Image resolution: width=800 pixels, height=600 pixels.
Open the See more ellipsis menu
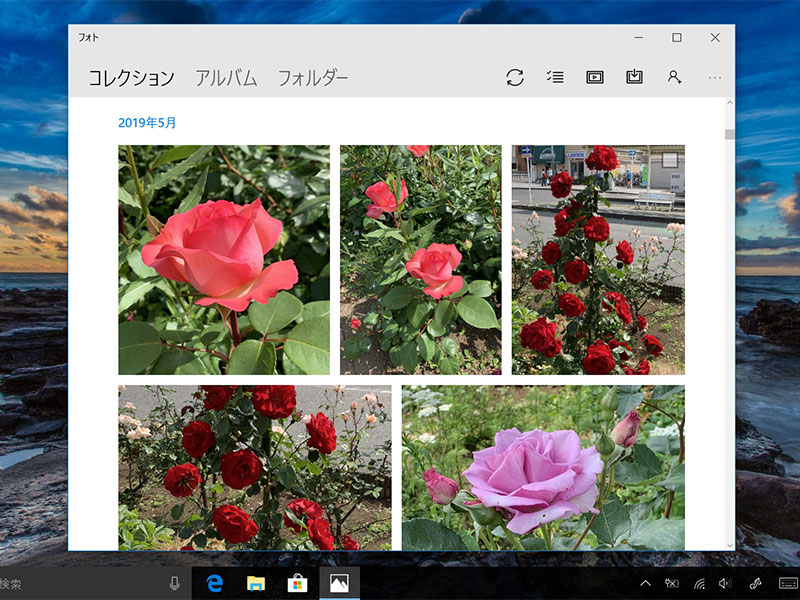click(715, 78)
